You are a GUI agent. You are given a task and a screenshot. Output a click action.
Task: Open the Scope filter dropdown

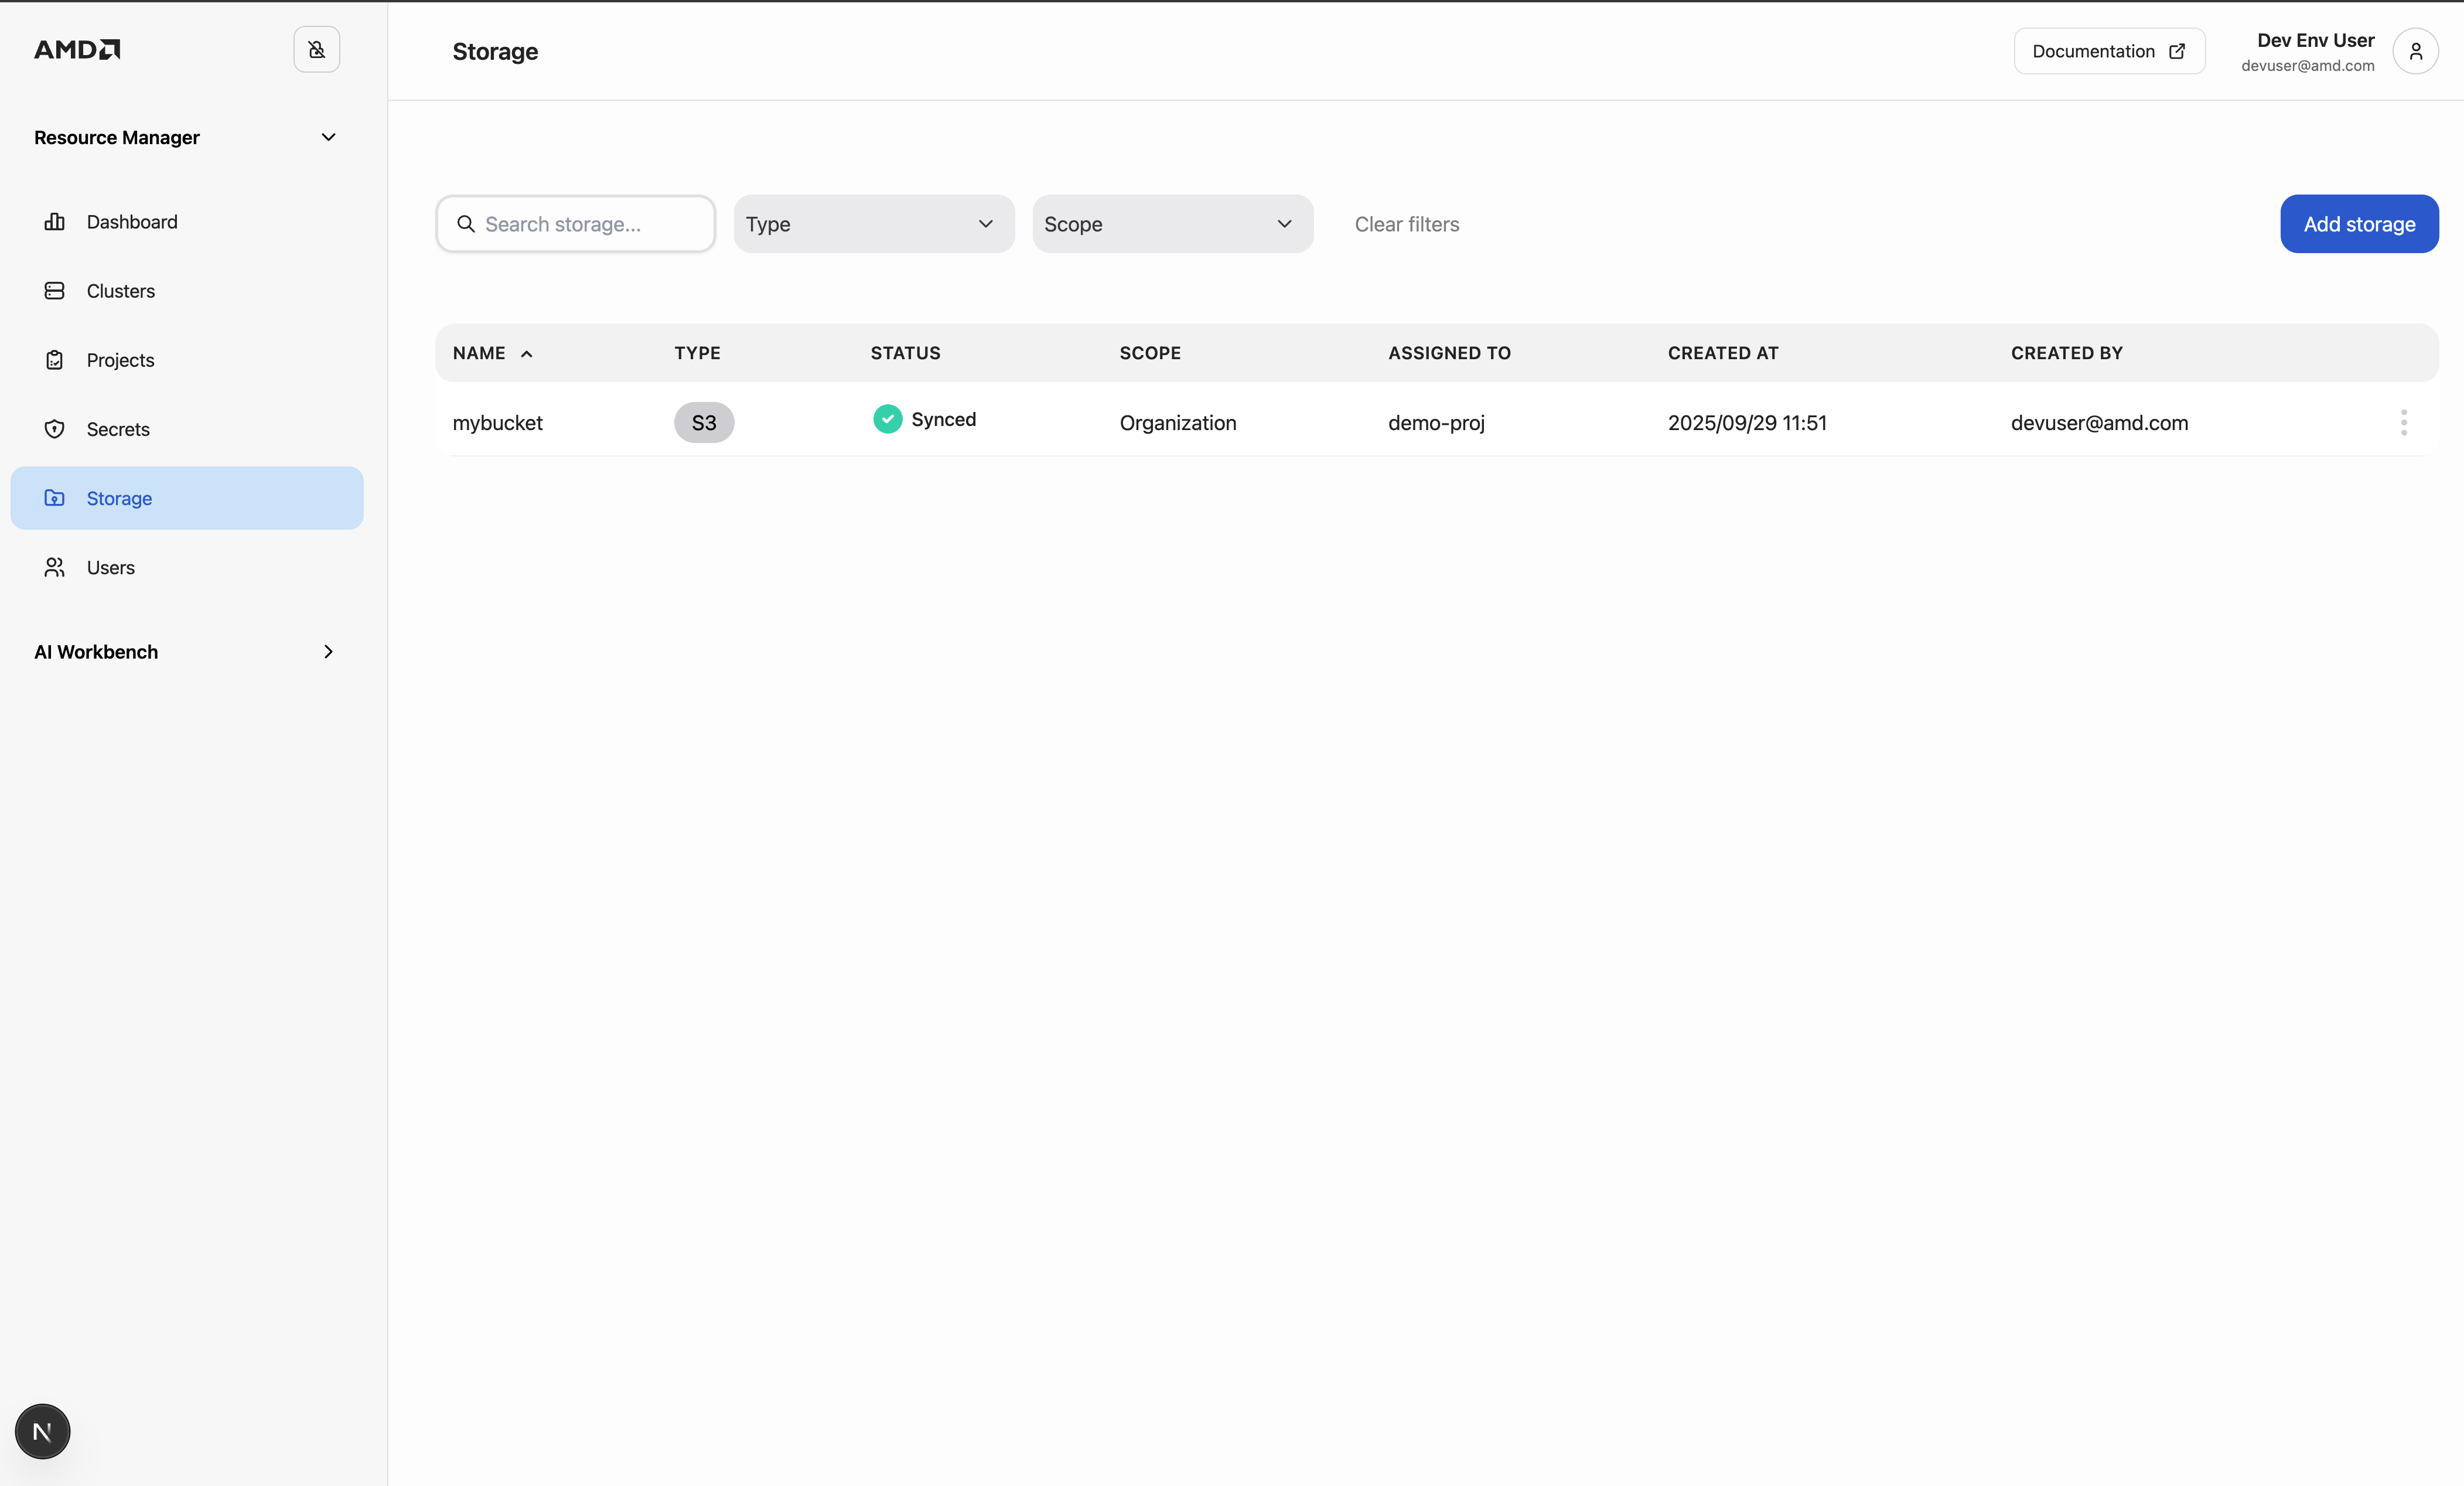[x=1172, y=224]
